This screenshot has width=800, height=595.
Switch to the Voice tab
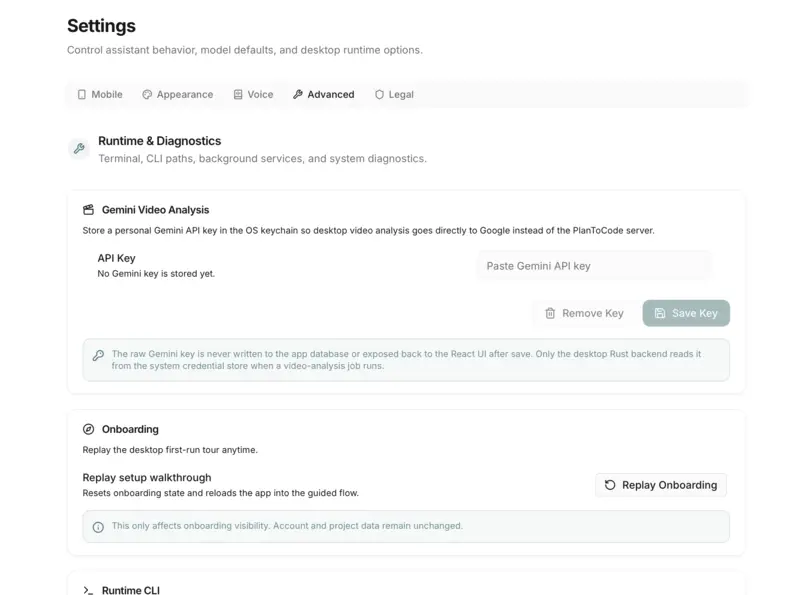coord(251,94)
